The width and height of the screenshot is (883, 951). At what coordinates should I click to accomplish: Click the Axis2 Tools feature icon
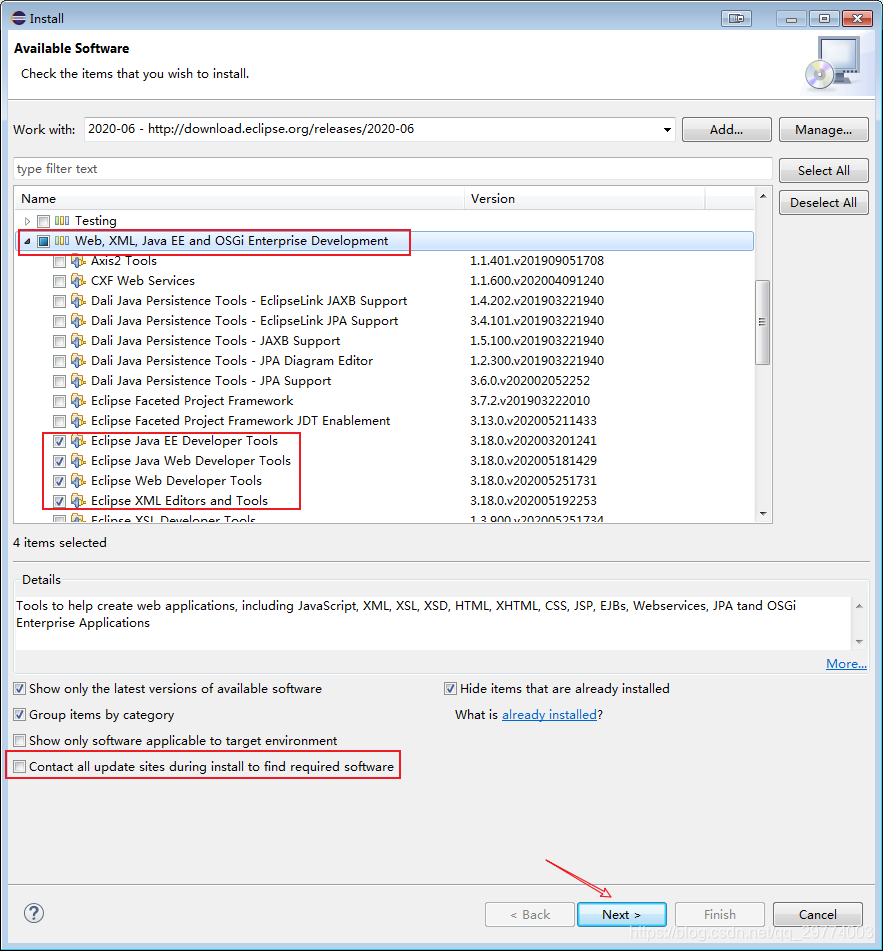78,261
